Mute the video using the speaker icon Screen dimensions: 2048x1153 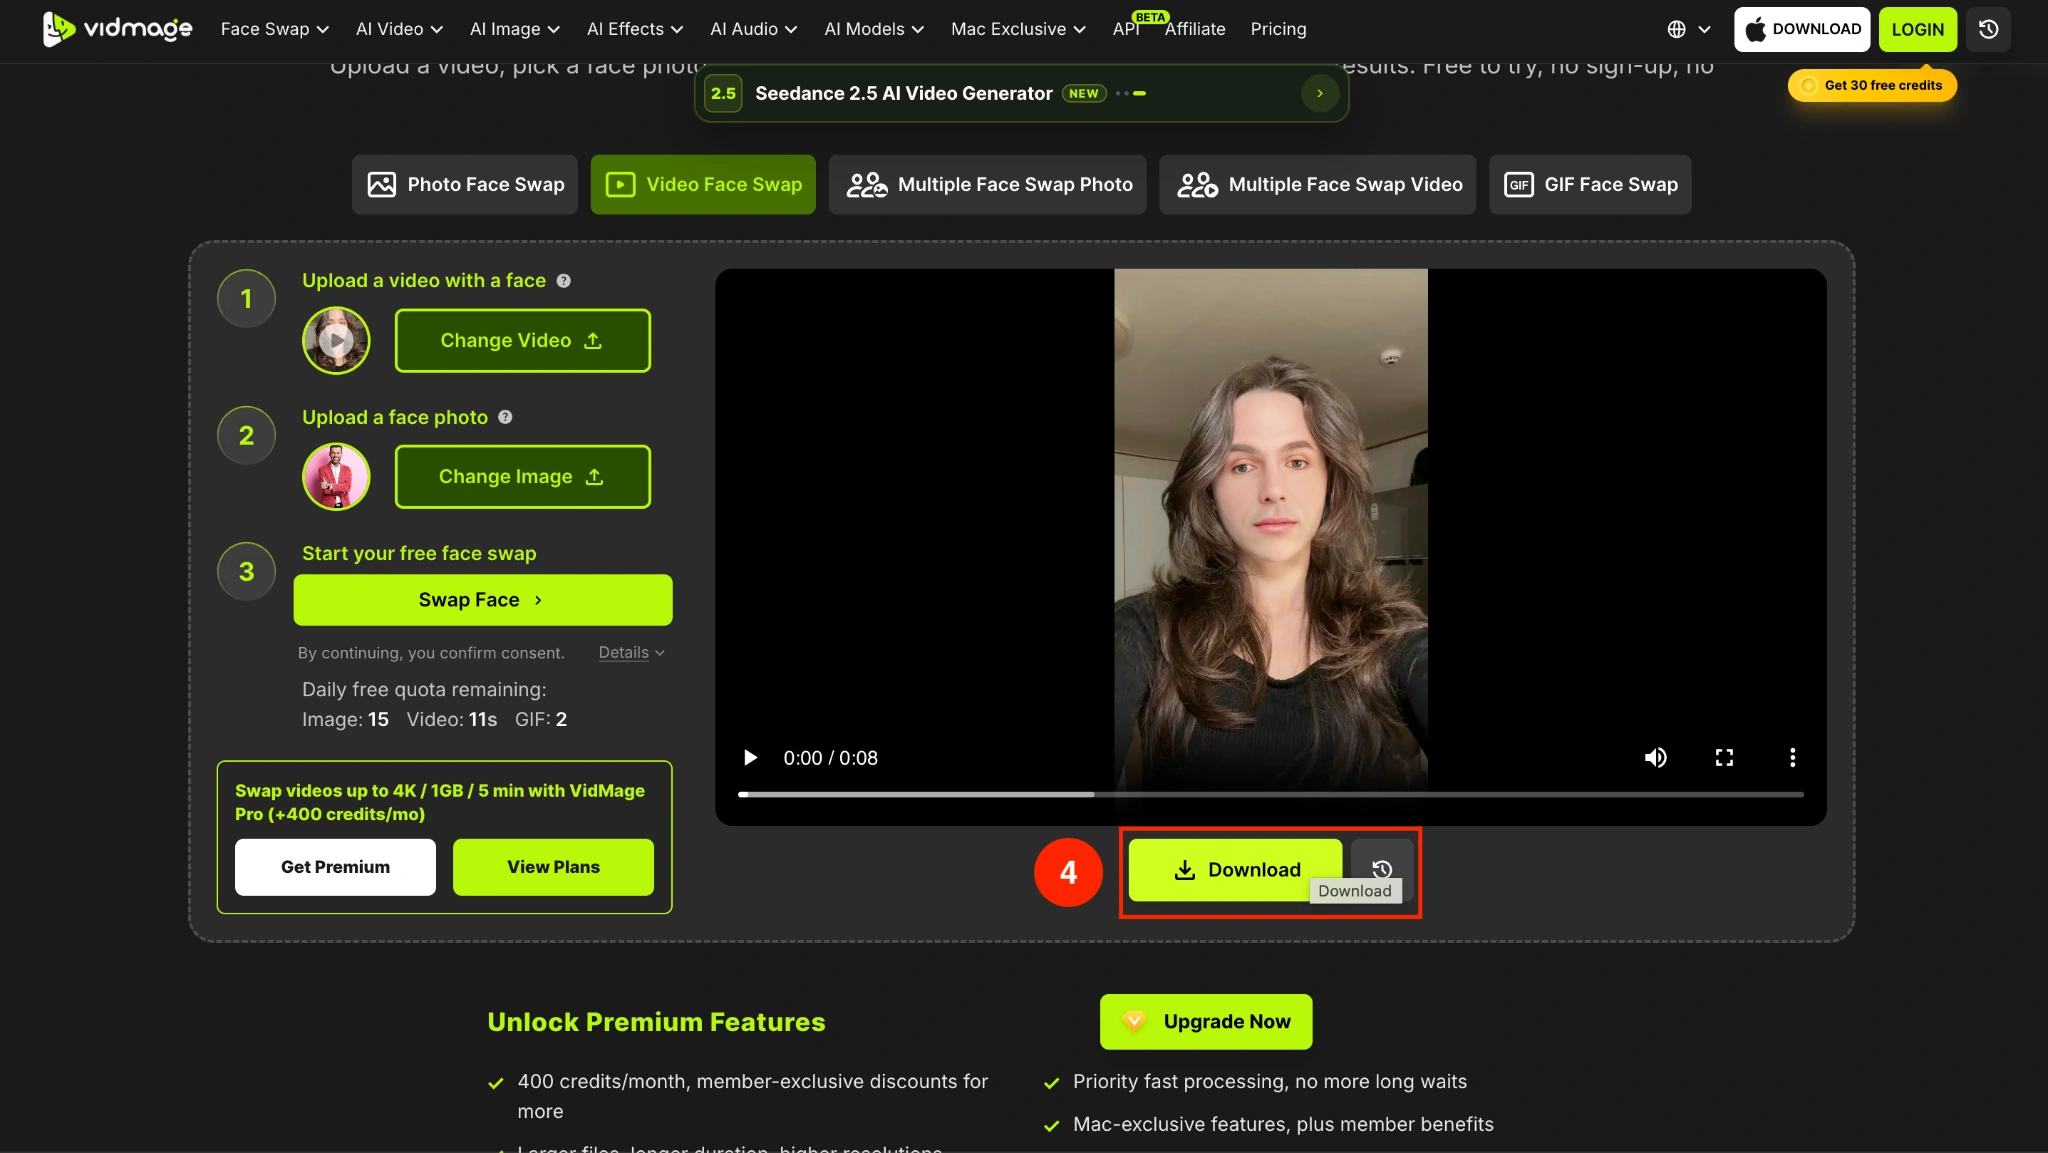(1656, 757)
